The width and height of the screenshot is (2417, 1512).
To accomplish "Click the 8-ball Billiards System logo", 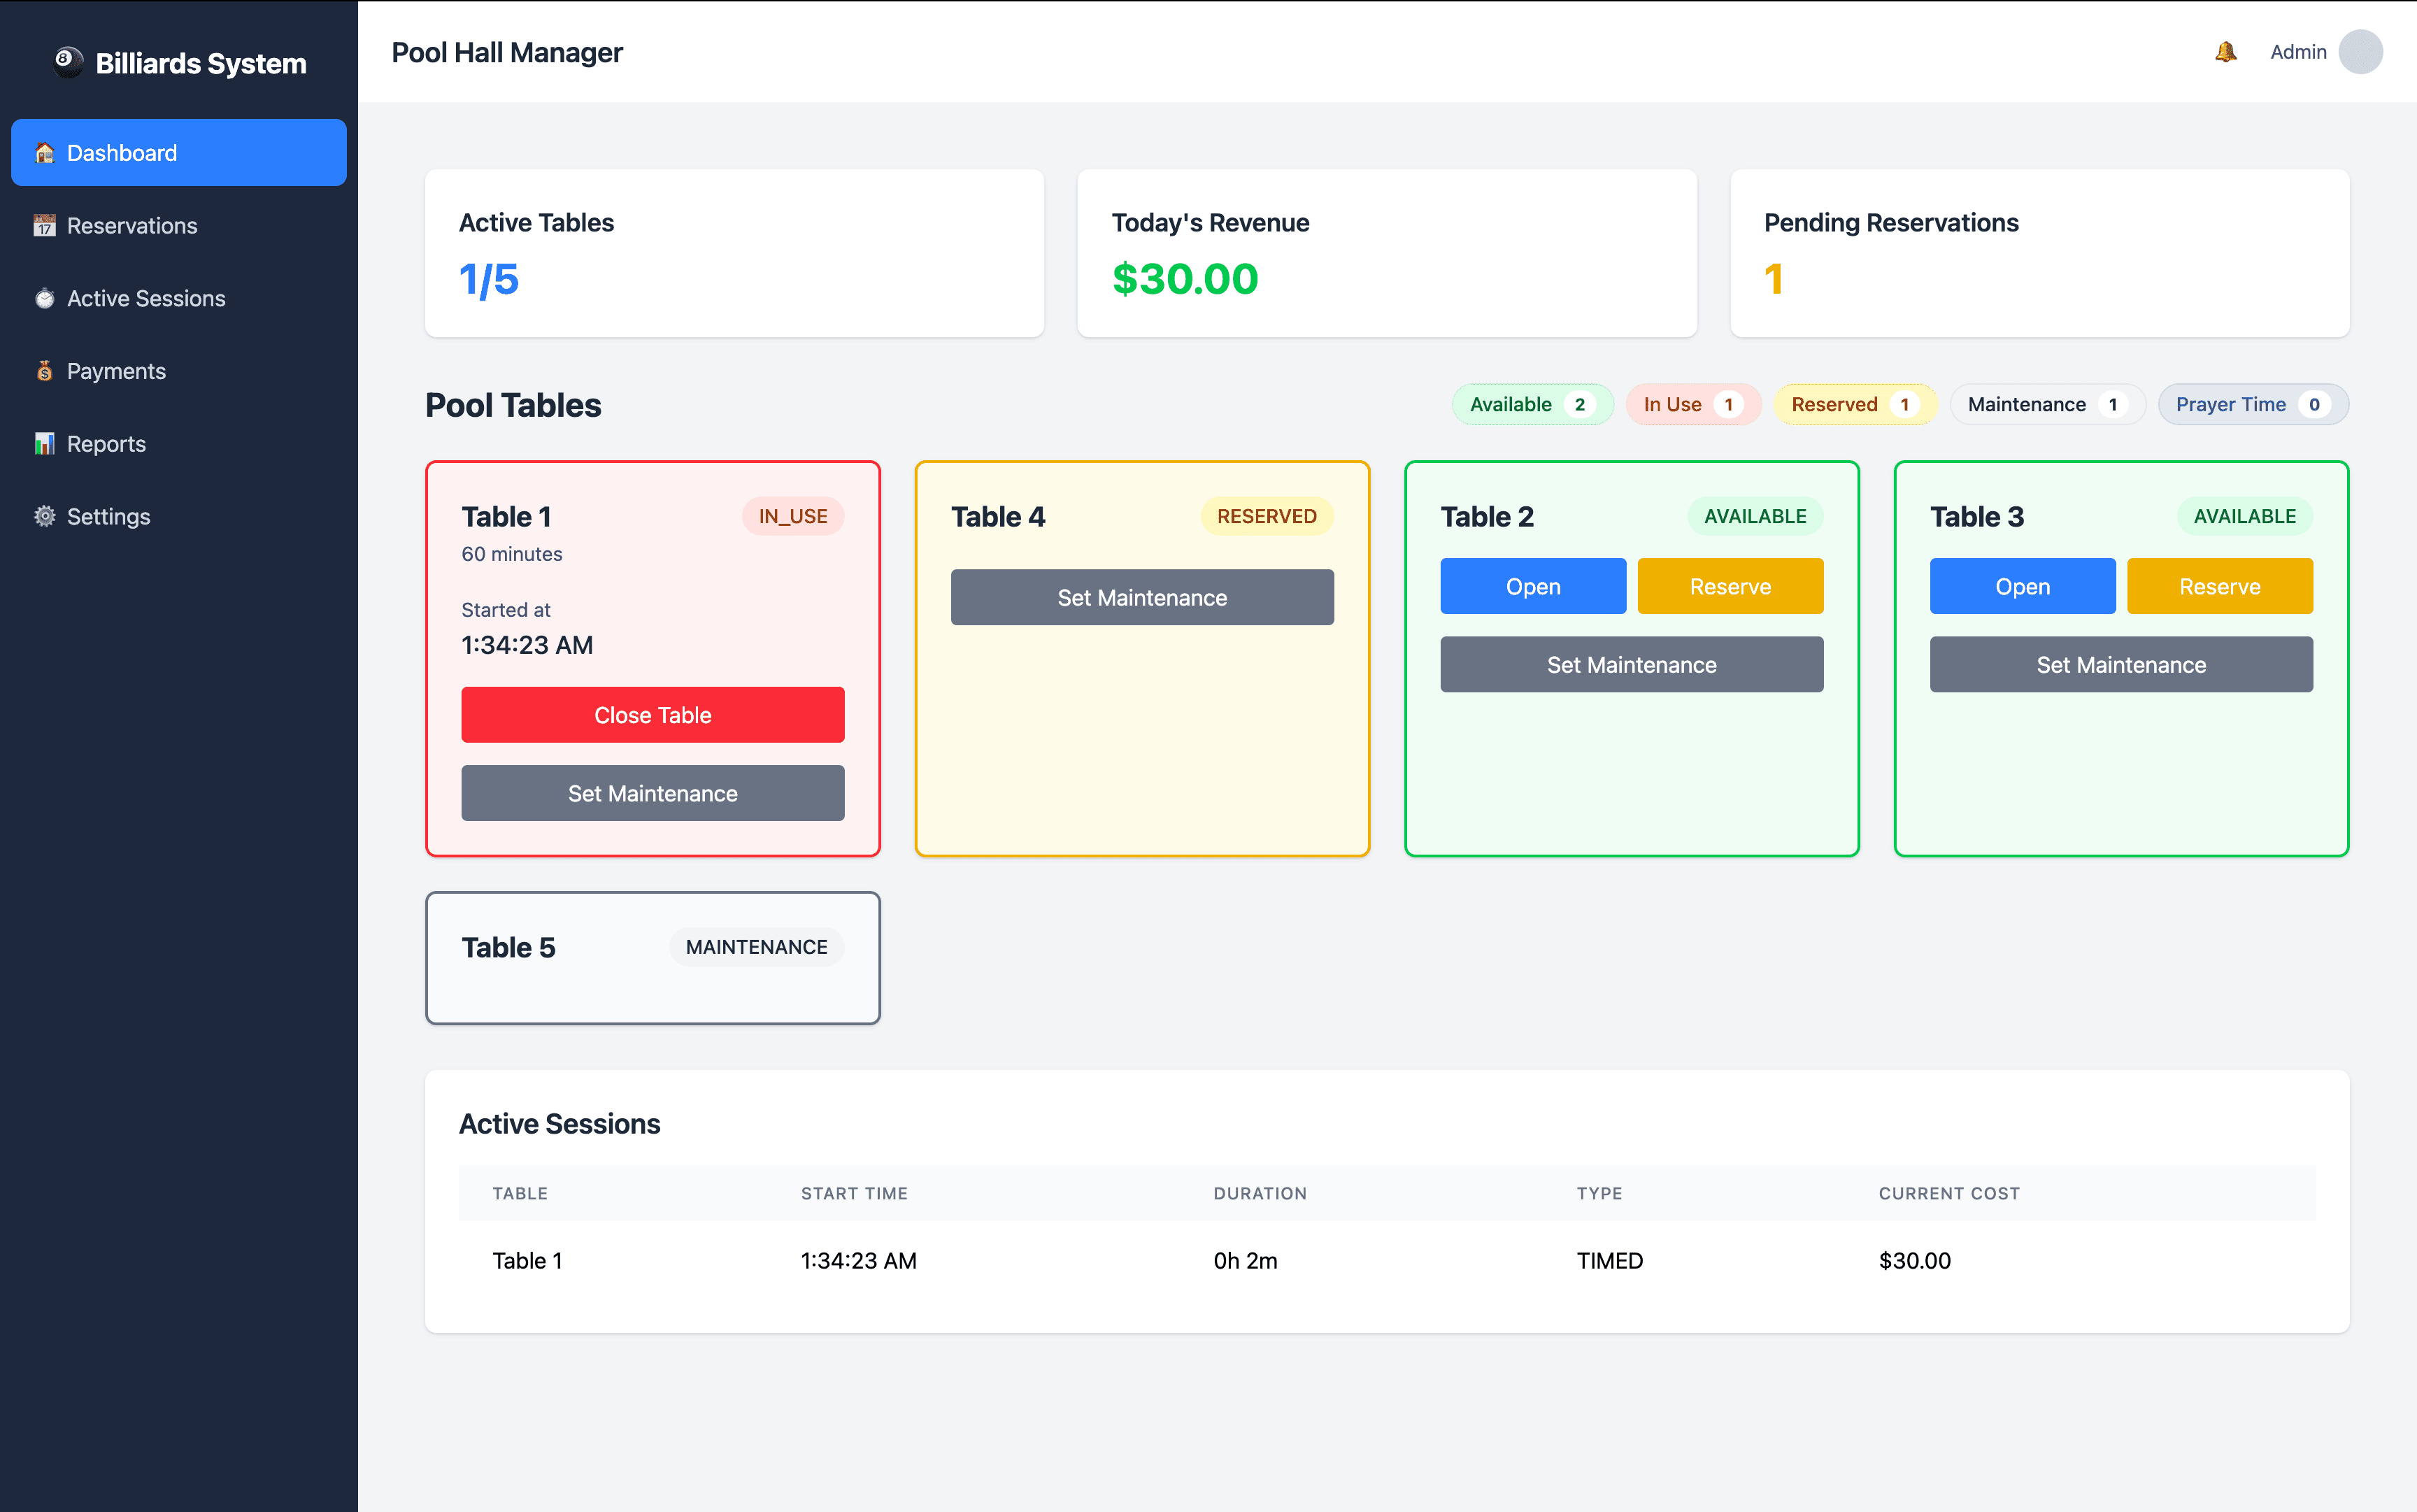I will [x=68, y=62].
